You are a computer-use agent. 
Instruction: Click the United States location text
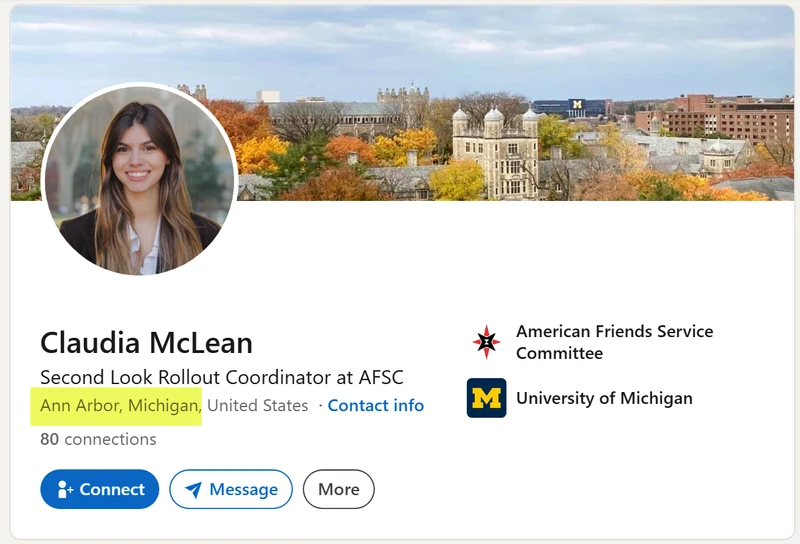pyautogui.click(x=258, y=406)
